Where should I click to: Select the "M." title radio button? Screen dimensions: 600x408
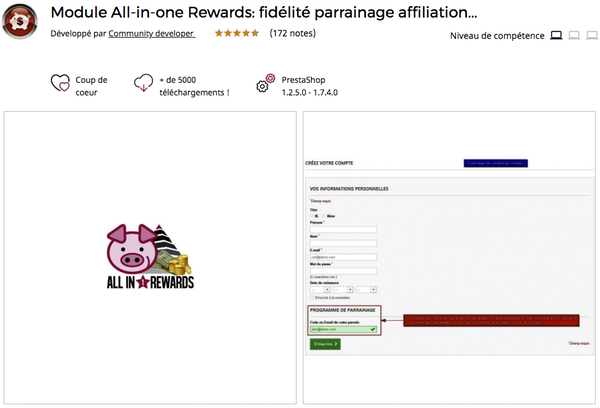pos(313,215)
